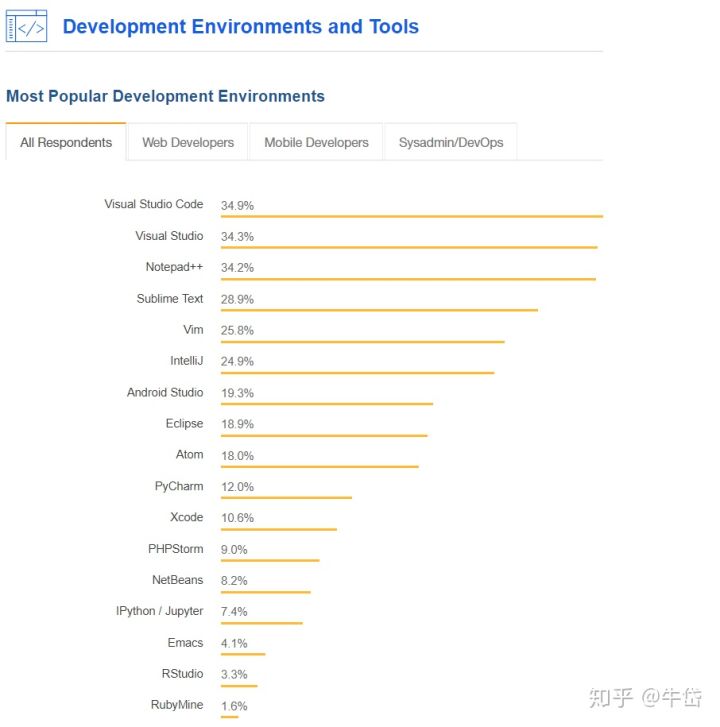Open the Mobile Developers tab

316,142
